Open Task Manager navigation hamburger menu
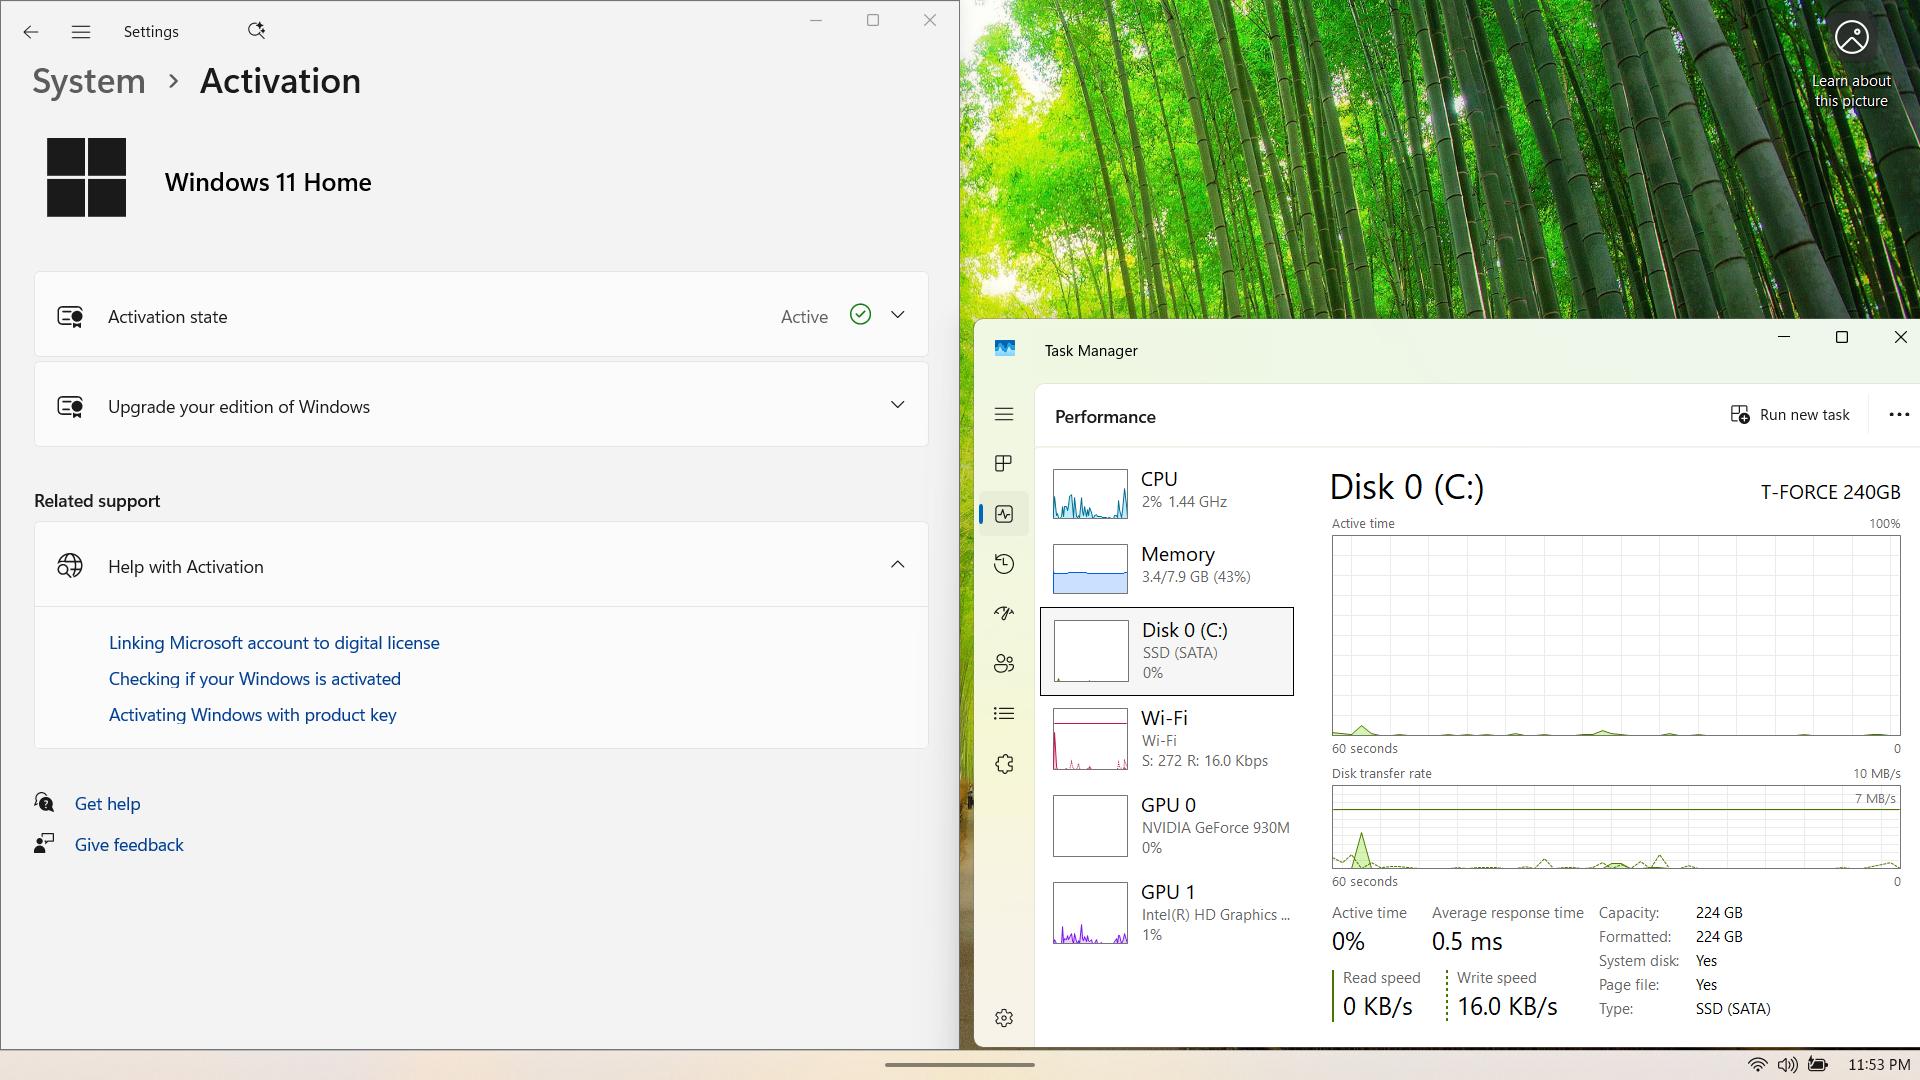The height and width of the screenshot is (1080, 1920). (1004, 414)
